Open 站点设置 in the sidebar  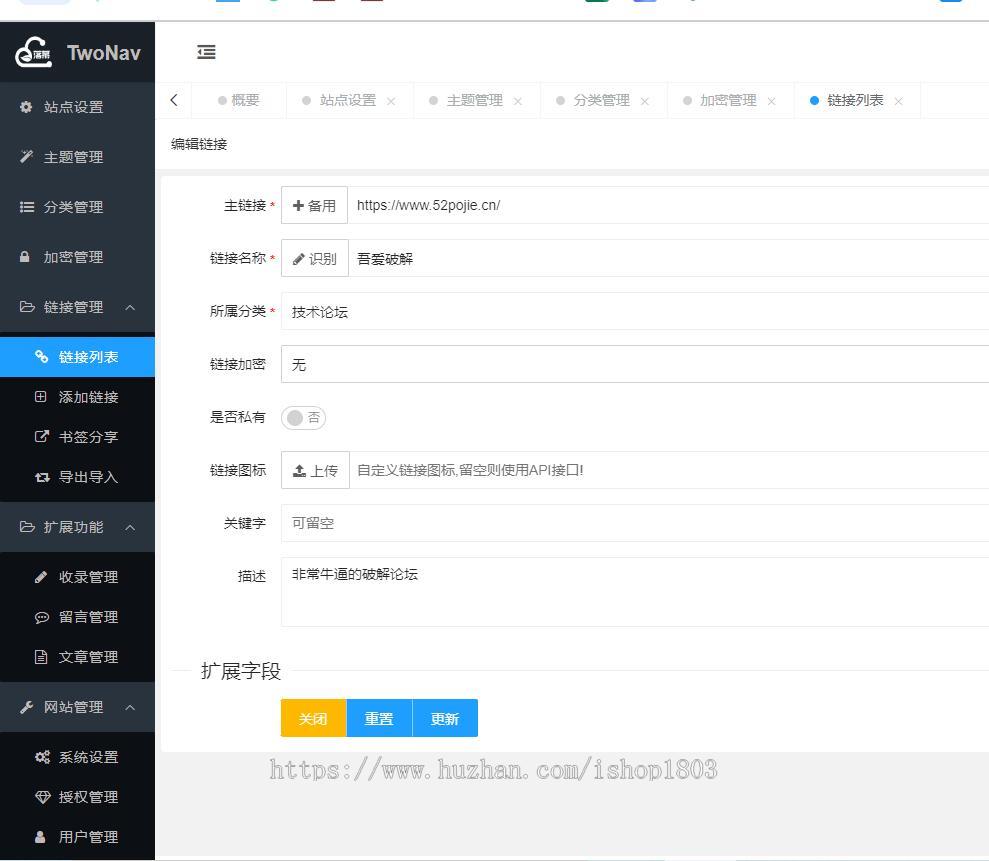coord(77,107)
